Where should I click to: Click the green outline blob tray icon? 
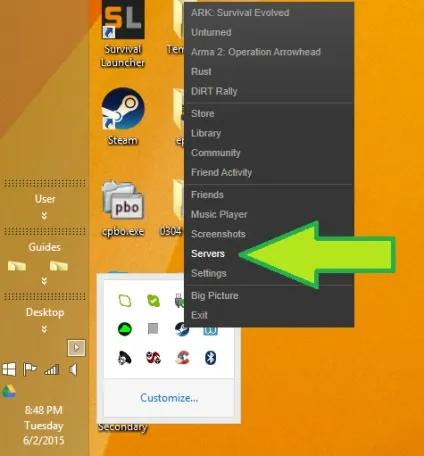(x=125, y=301)
